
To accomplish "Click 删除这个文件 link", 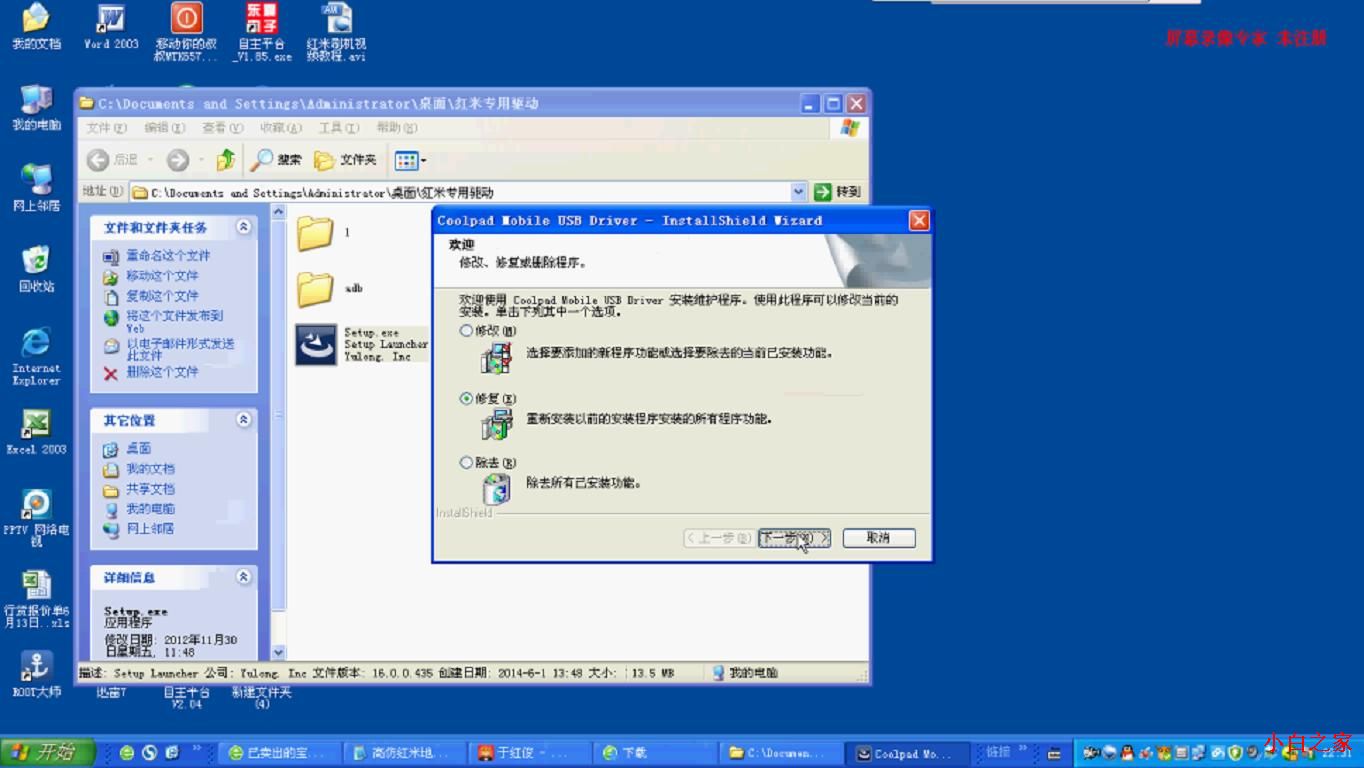I will pos(162,372).
